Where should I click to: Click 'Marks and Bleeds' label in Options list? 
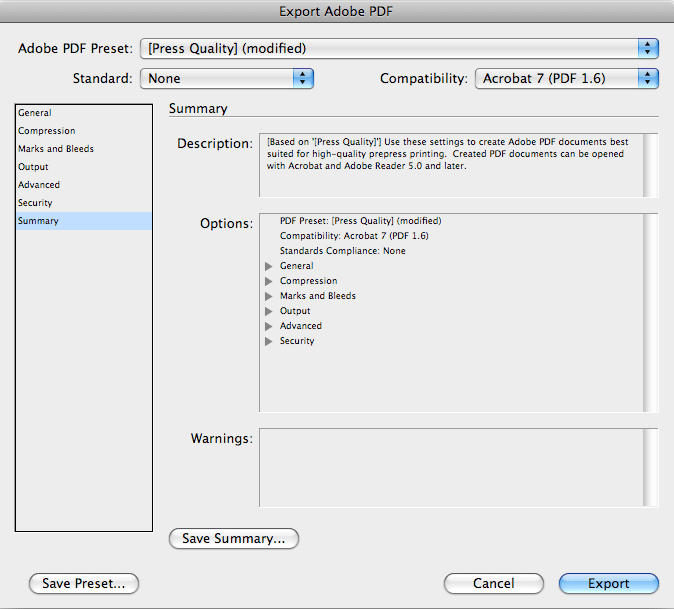(x=318, y=296)
